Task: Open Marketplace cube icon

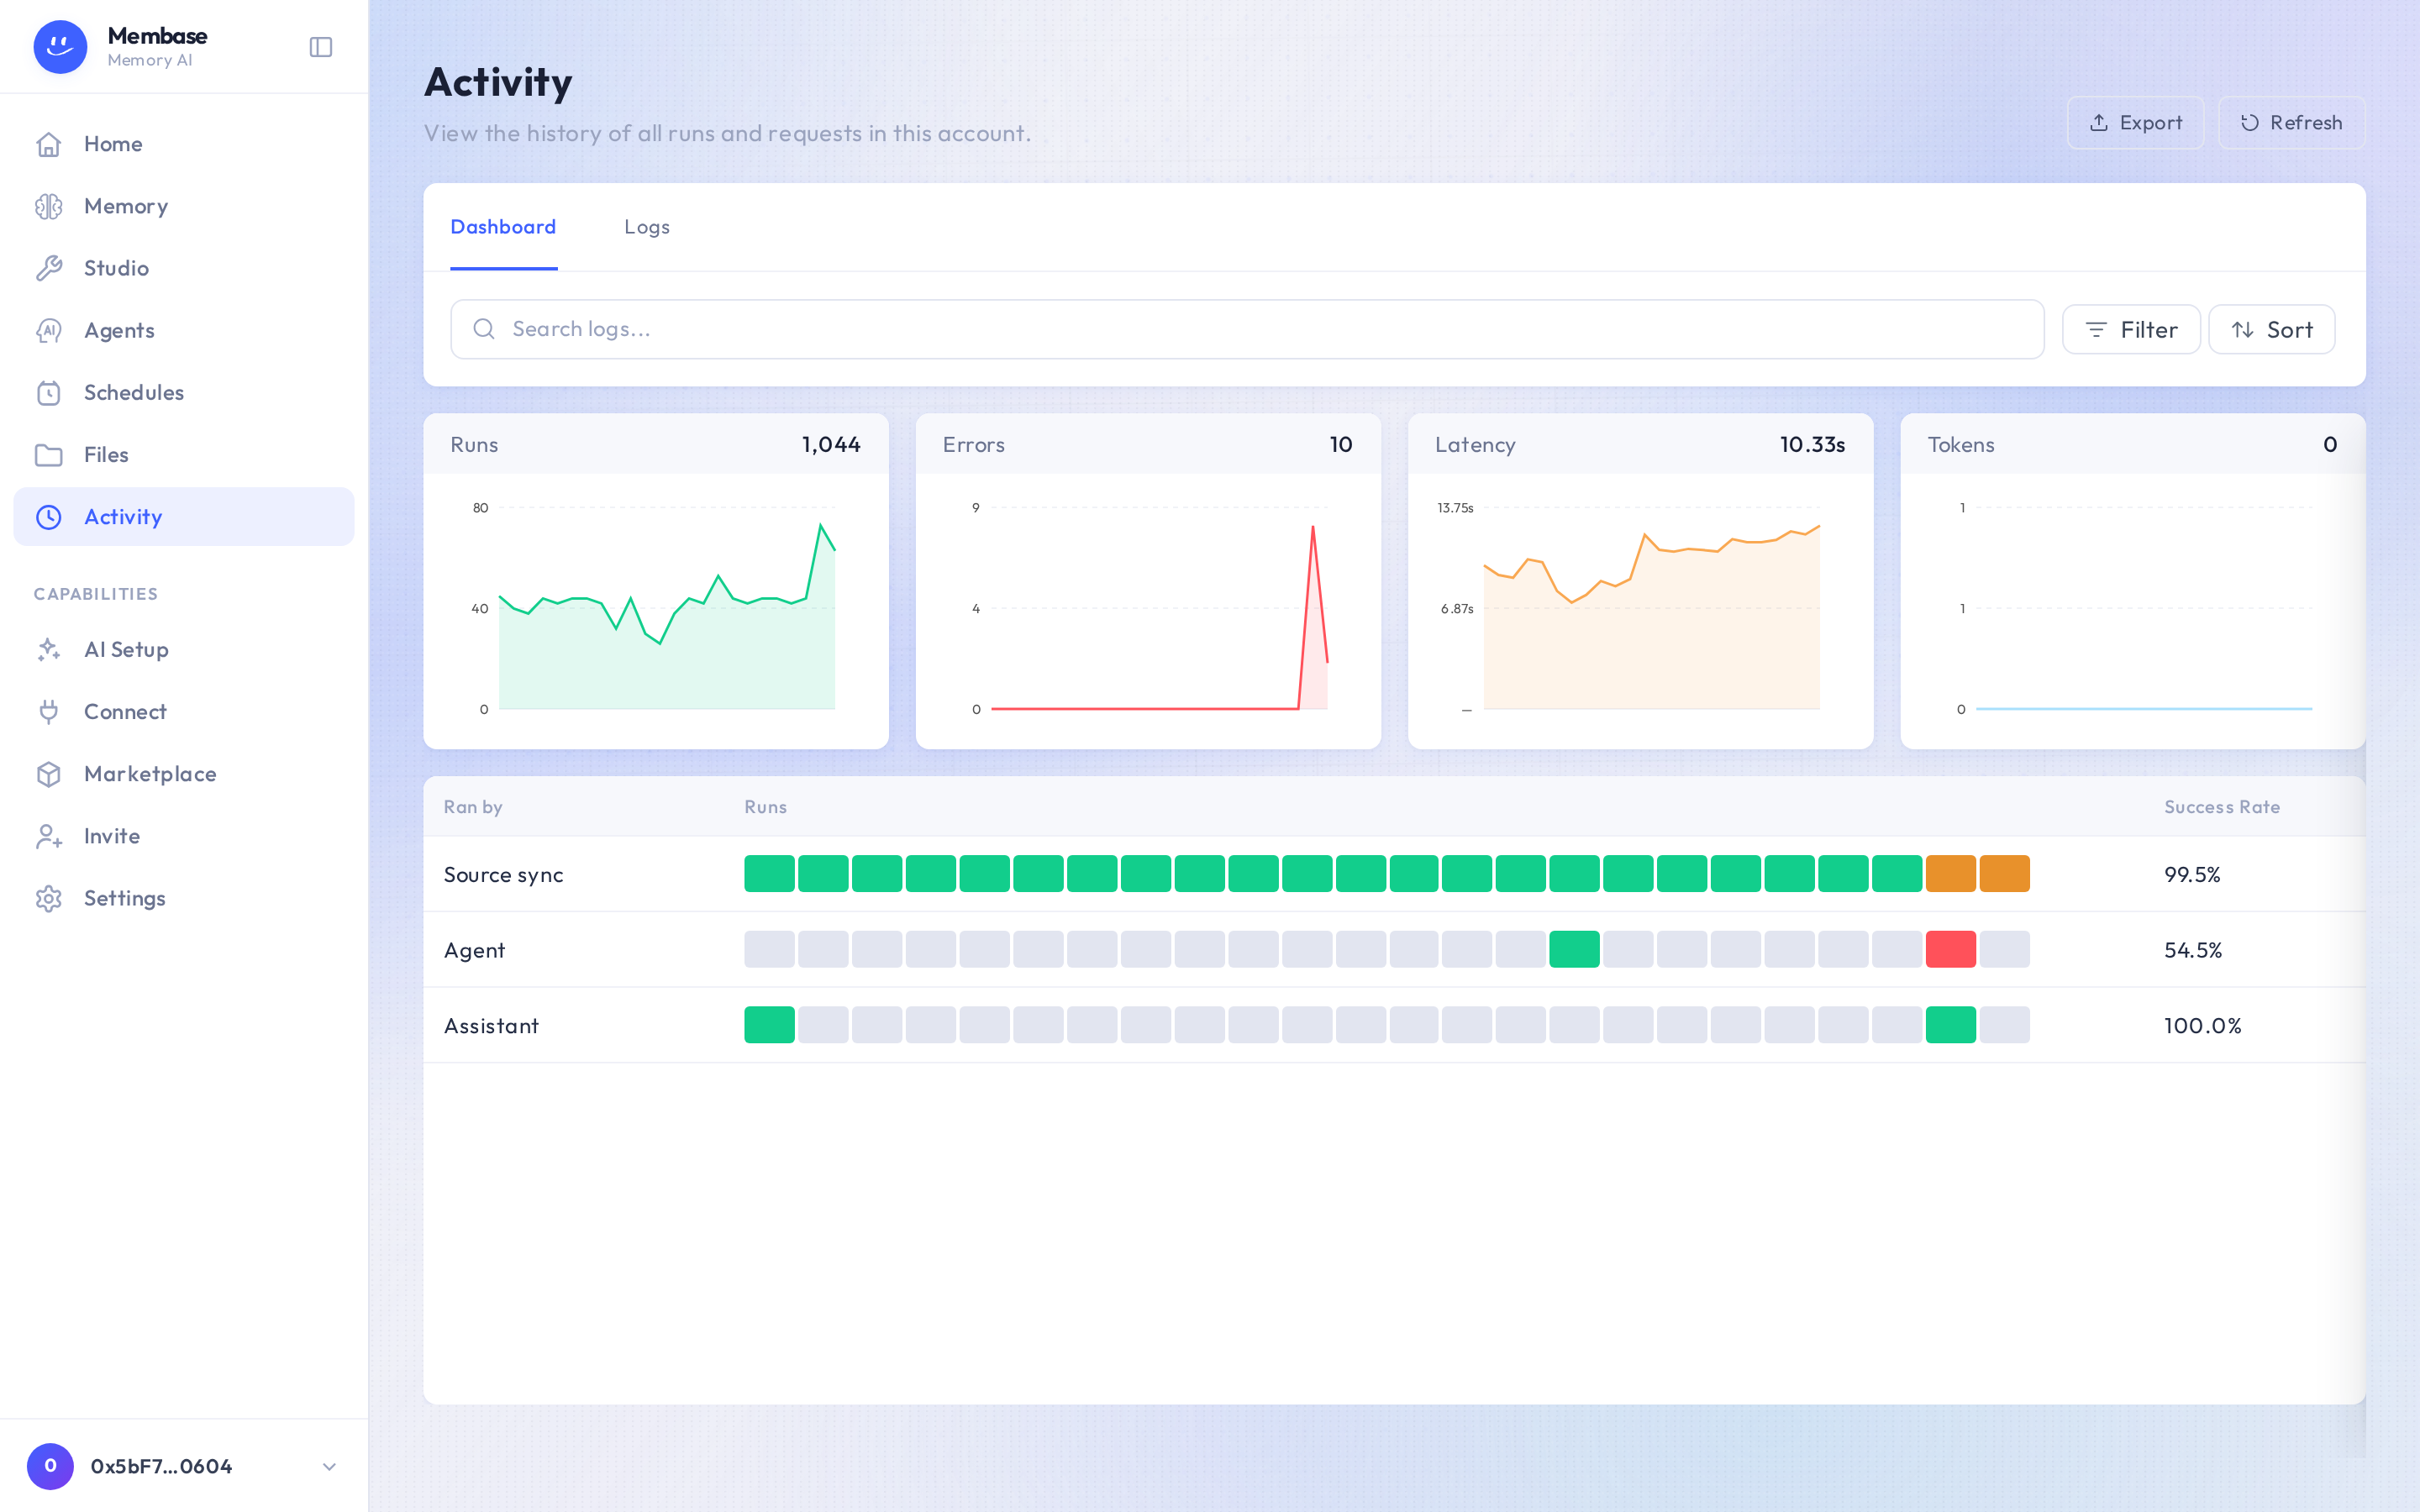Action: tap(49, 773)
